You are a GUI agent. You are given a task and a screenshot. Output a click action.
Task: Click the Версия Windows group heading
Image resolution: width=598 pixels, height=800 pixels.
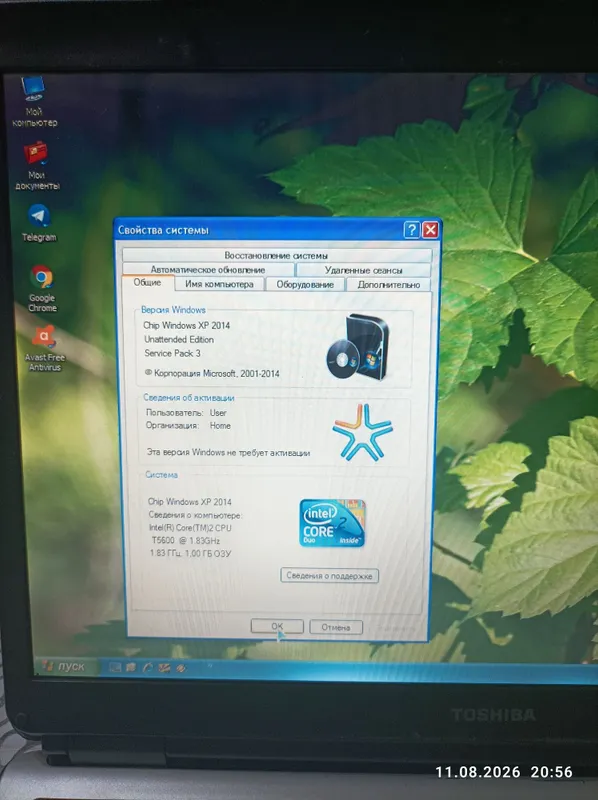tap(173, 310)
